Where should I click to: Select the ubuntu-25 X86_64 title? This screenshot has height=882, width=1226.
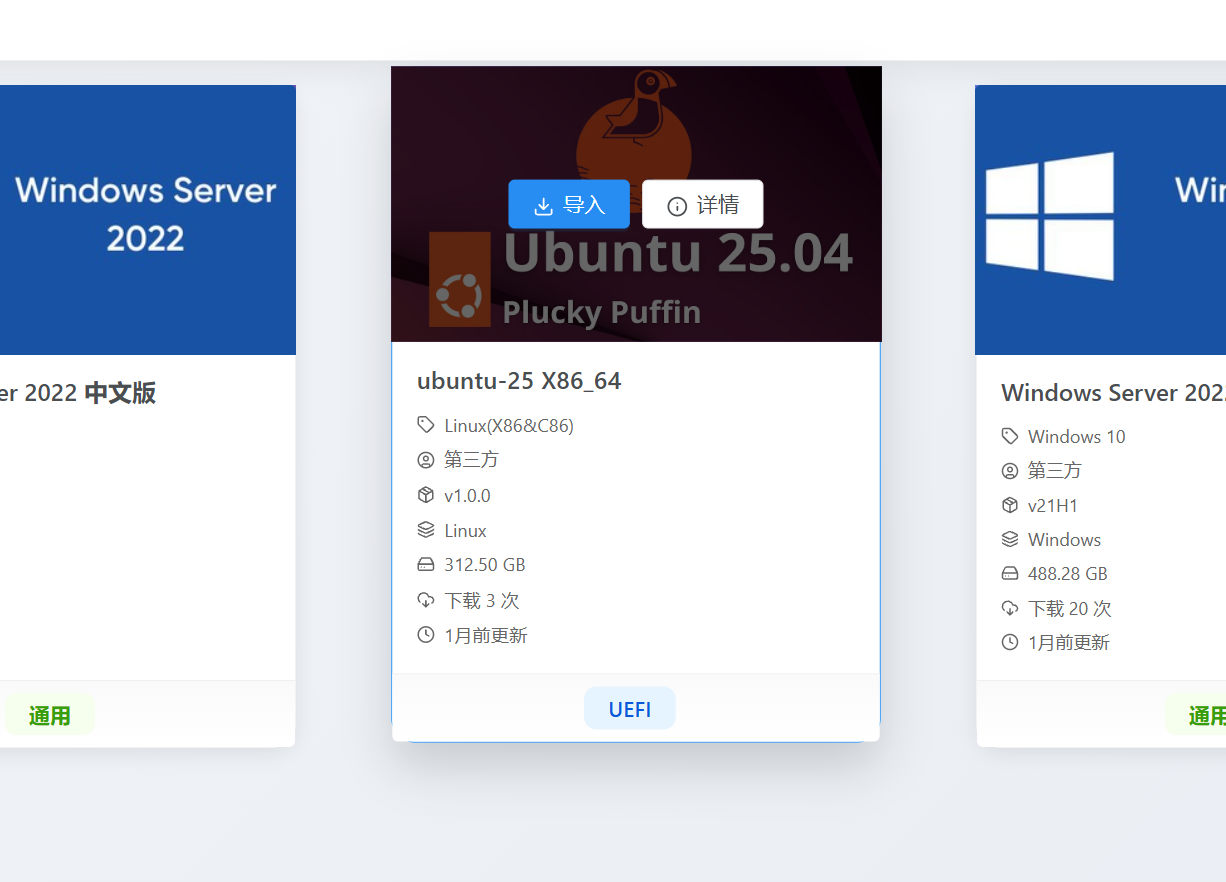519,381
